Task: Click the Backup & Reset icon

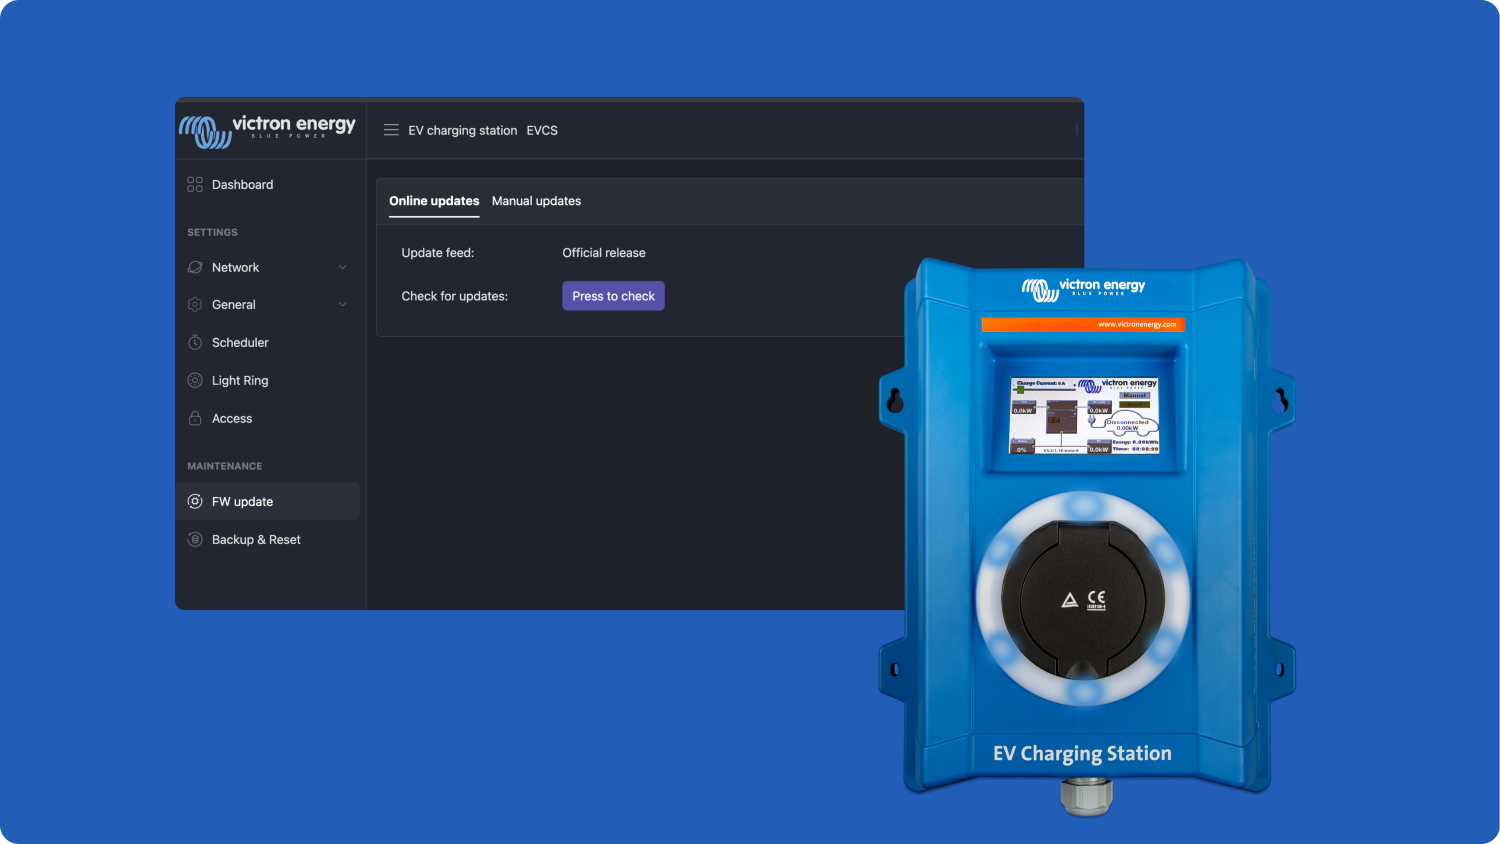Action: pyautogui.click(x=195, y=540)
